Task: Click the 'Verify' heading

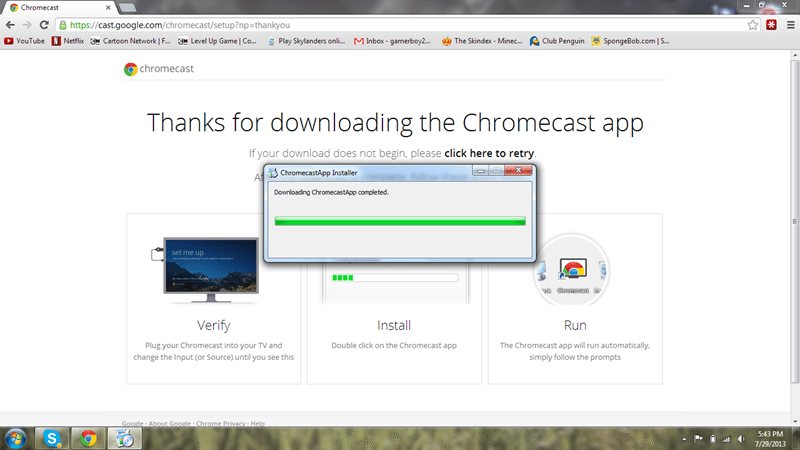Action: 214,326
